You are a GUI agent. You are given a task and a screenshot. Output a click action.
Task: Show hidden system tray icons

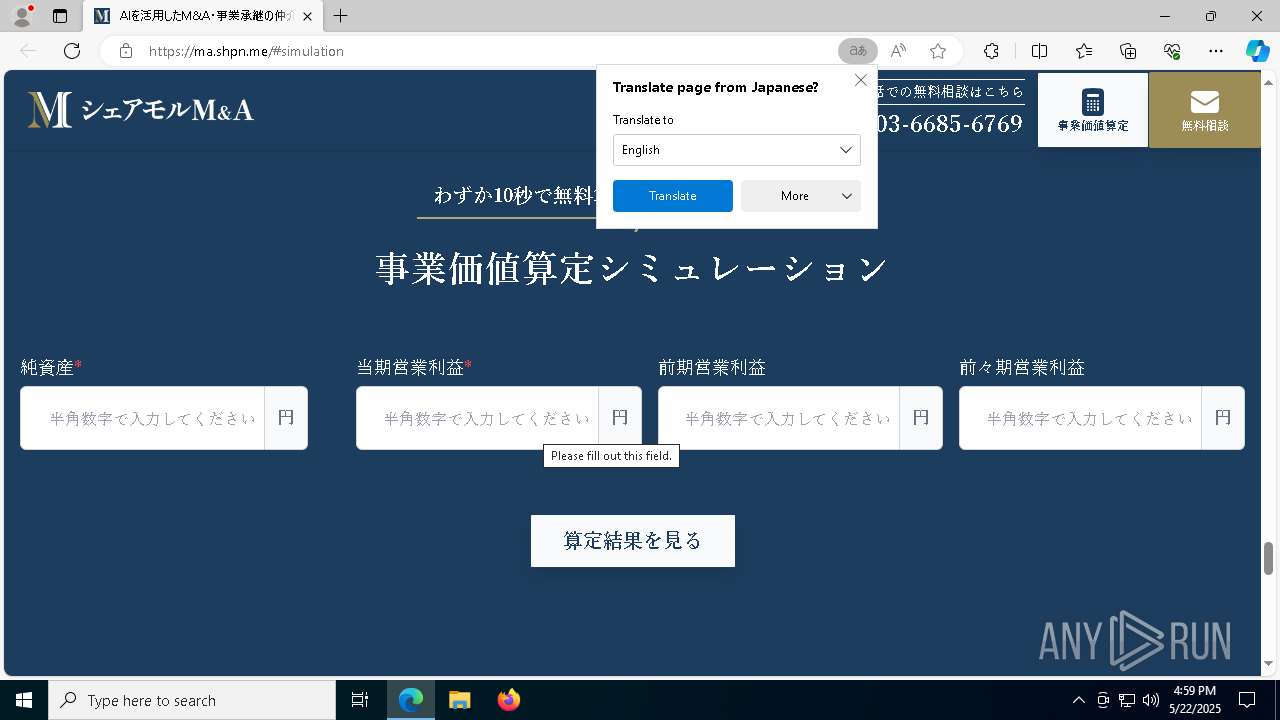pyautogui.click(x=1078, y=700)
